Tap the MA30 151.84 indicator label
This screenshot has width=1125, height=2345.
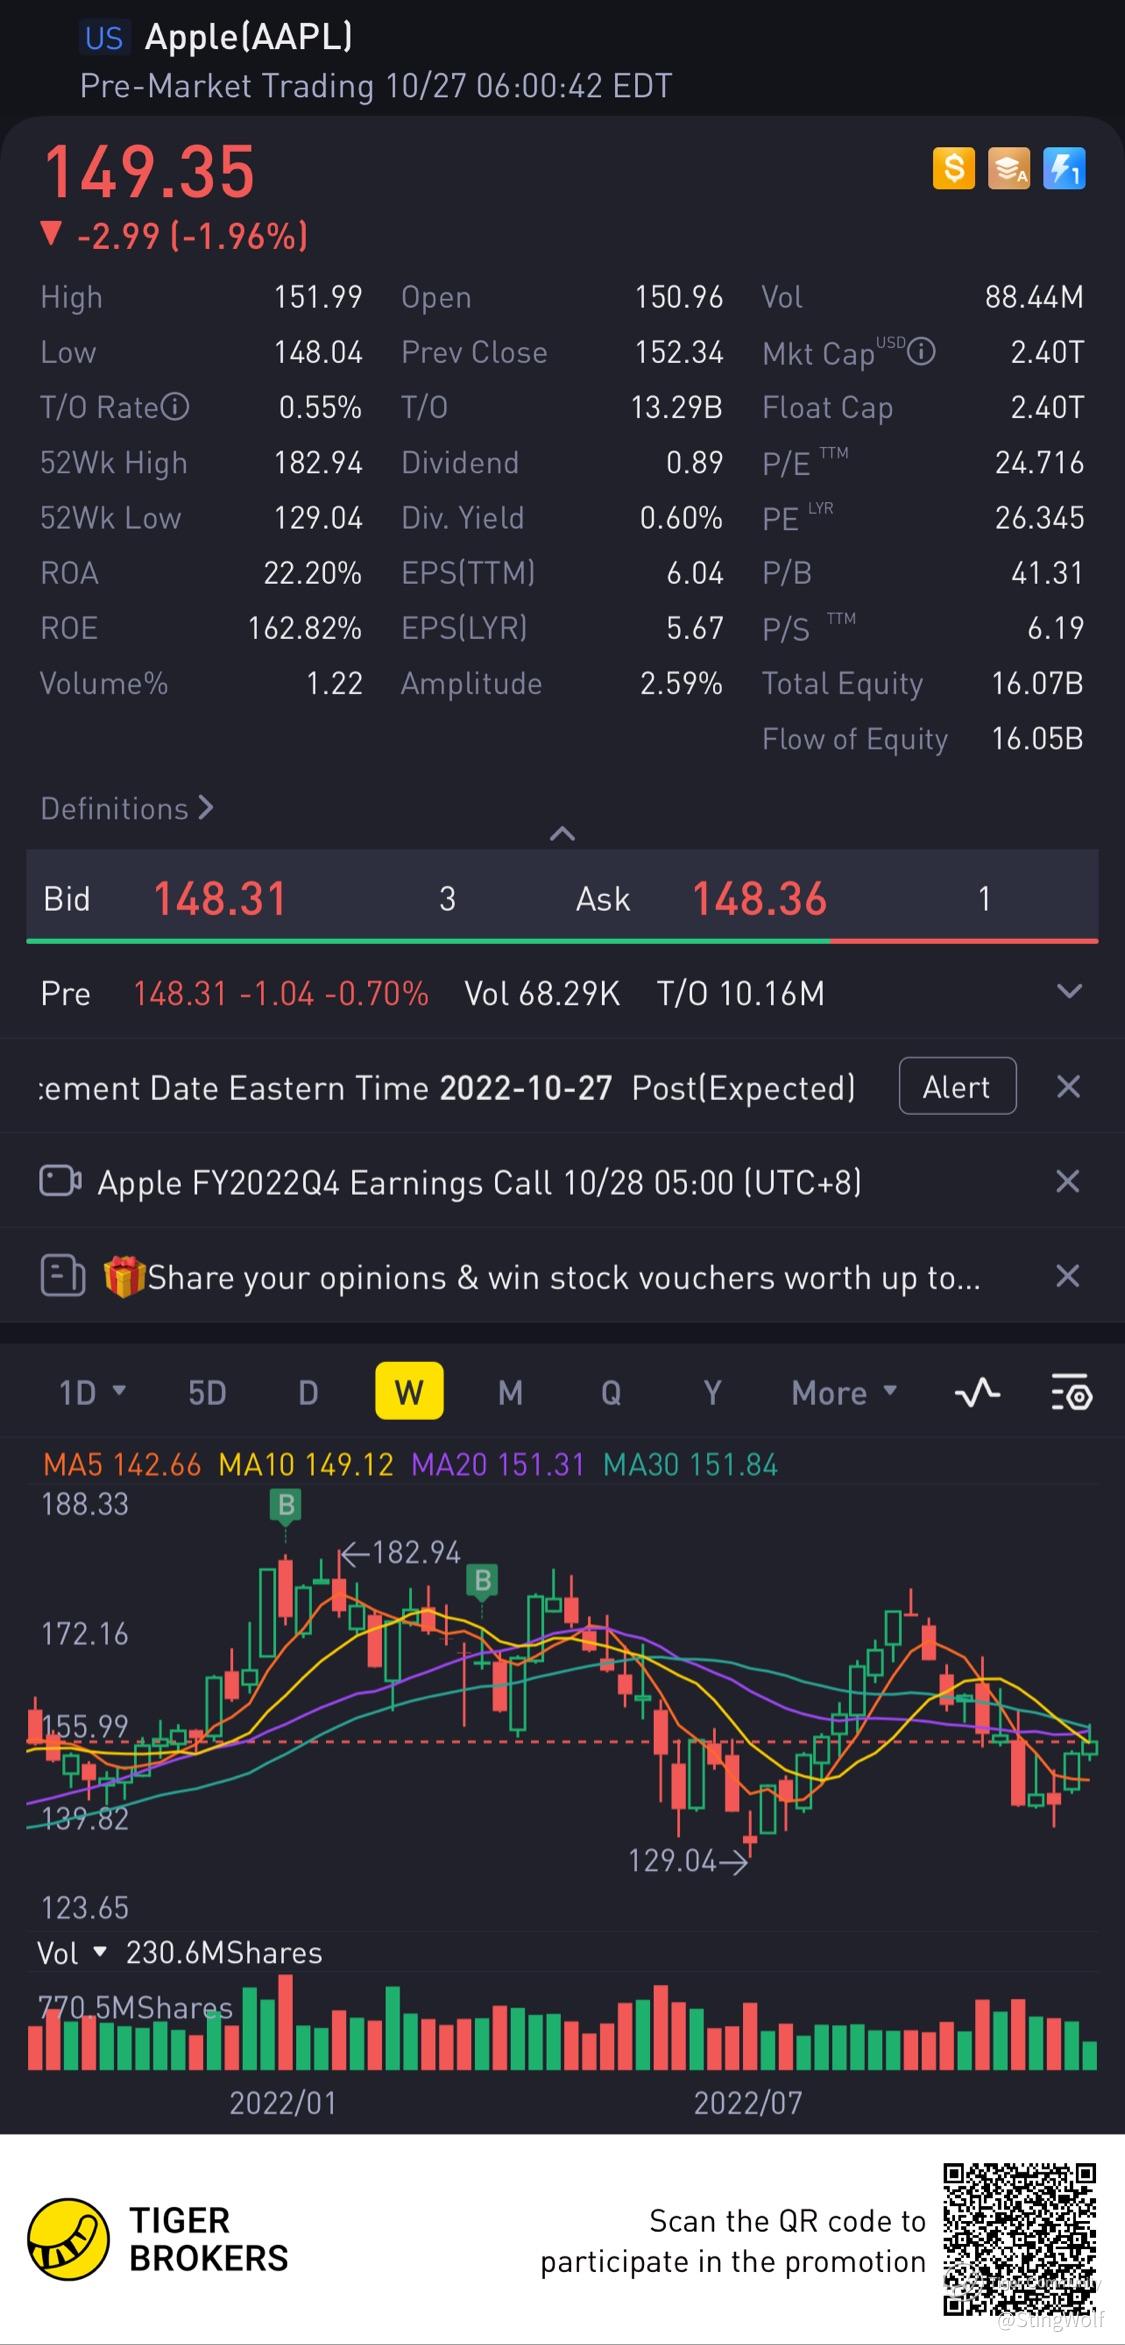[691, 1464]
